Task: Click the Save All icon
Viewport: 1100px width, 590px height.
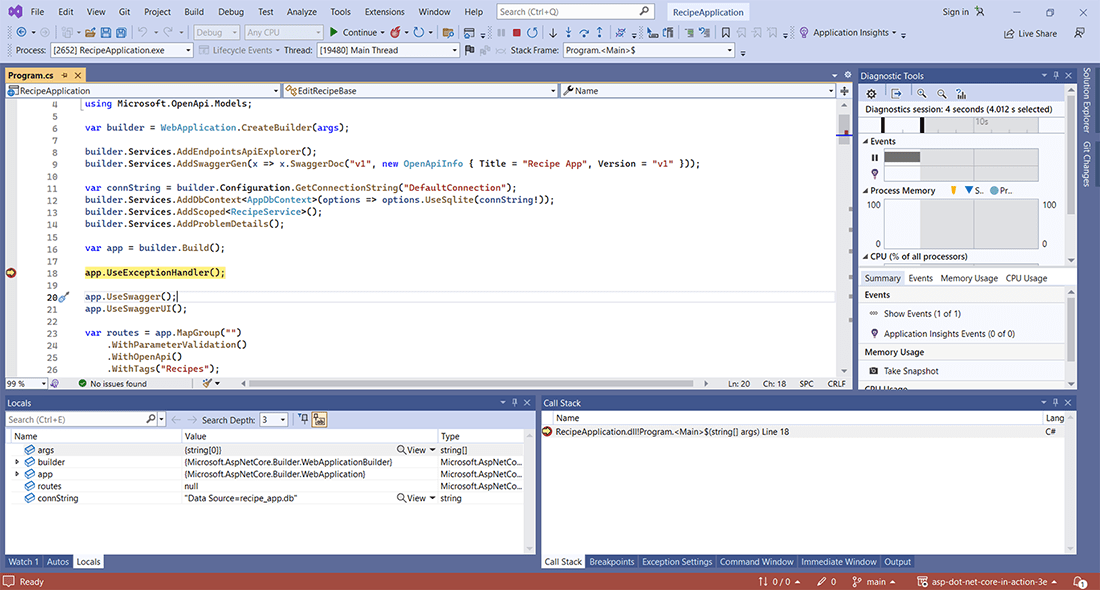Action: tap(121, 32)
